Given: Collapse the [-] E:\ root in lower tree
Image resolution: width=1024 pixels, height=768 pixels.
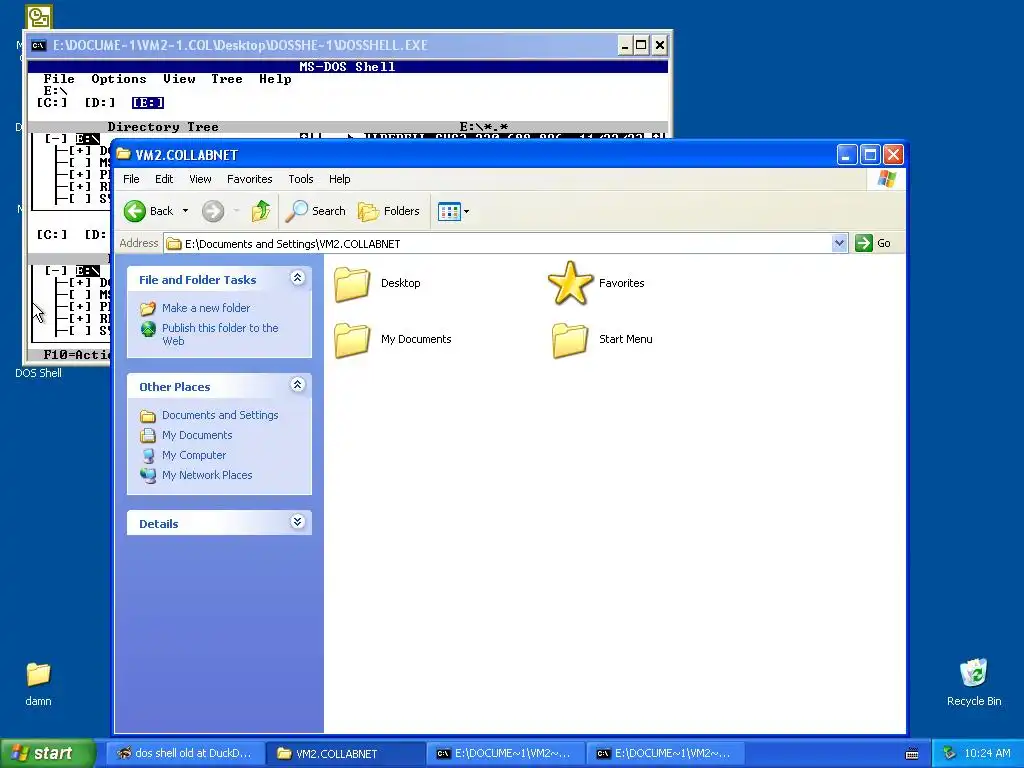Looking at the screenshot, I should 56,270.
